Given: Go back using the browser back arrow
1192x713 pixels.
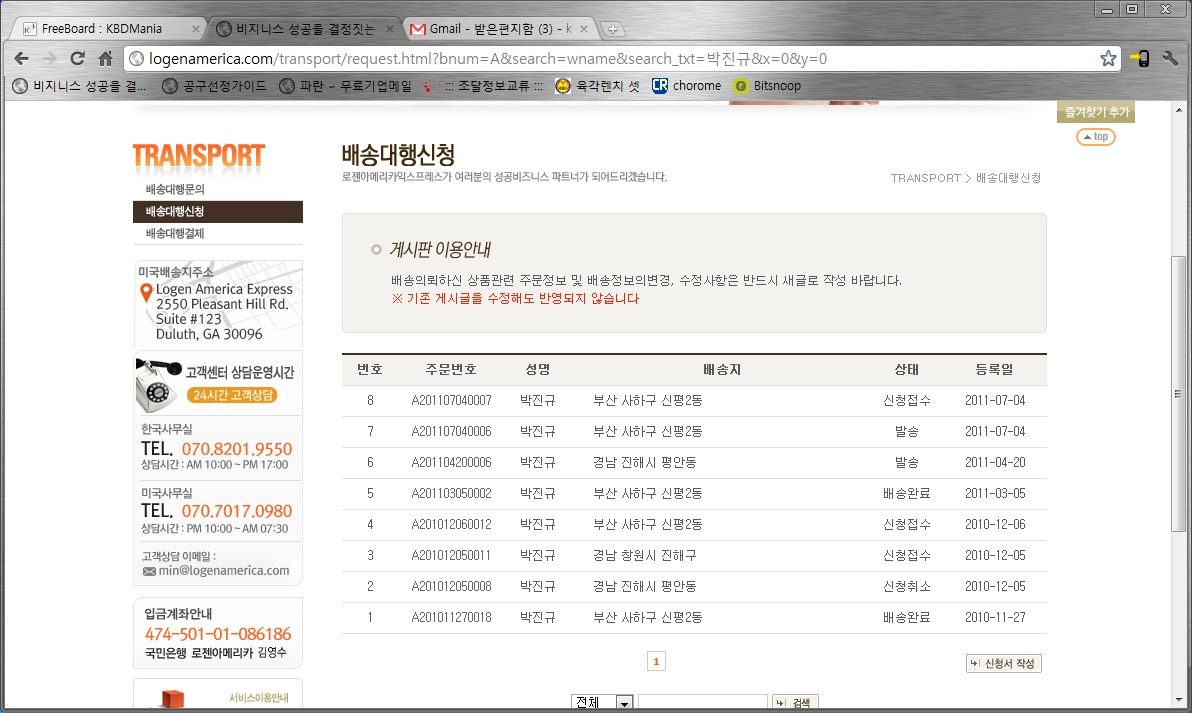Looking at the screenshot, I should (21, 59).
